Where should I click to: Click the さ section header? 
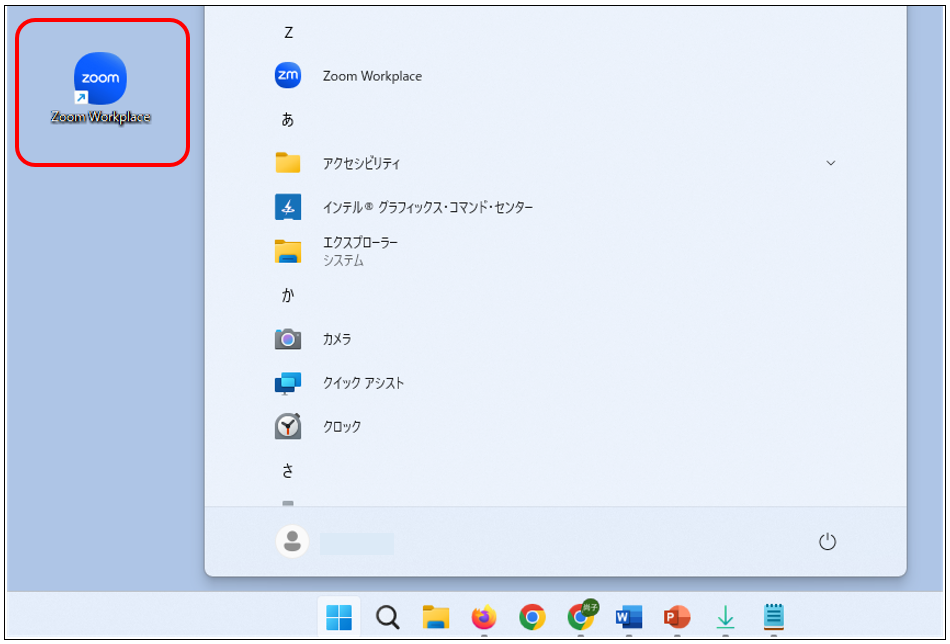[288, 470]
